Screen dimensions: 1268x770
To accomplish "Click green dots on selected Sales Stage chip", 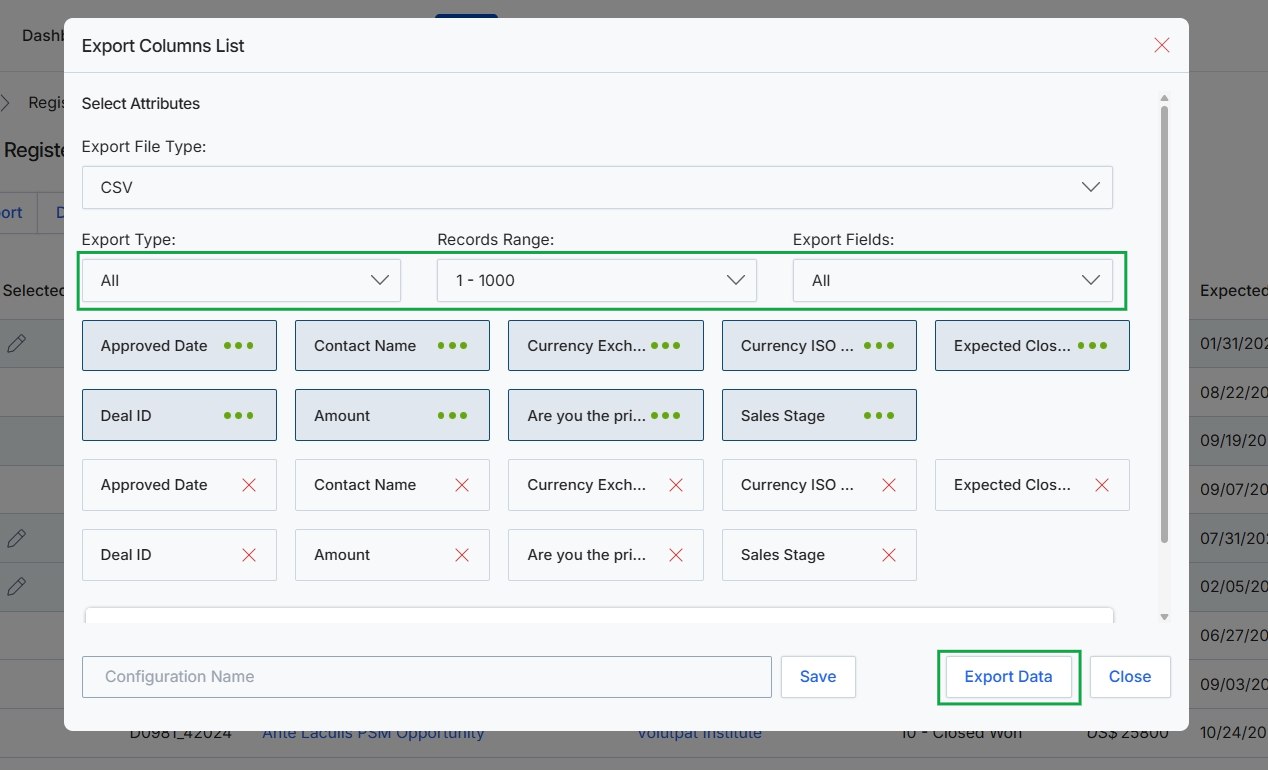I will 879,415.
